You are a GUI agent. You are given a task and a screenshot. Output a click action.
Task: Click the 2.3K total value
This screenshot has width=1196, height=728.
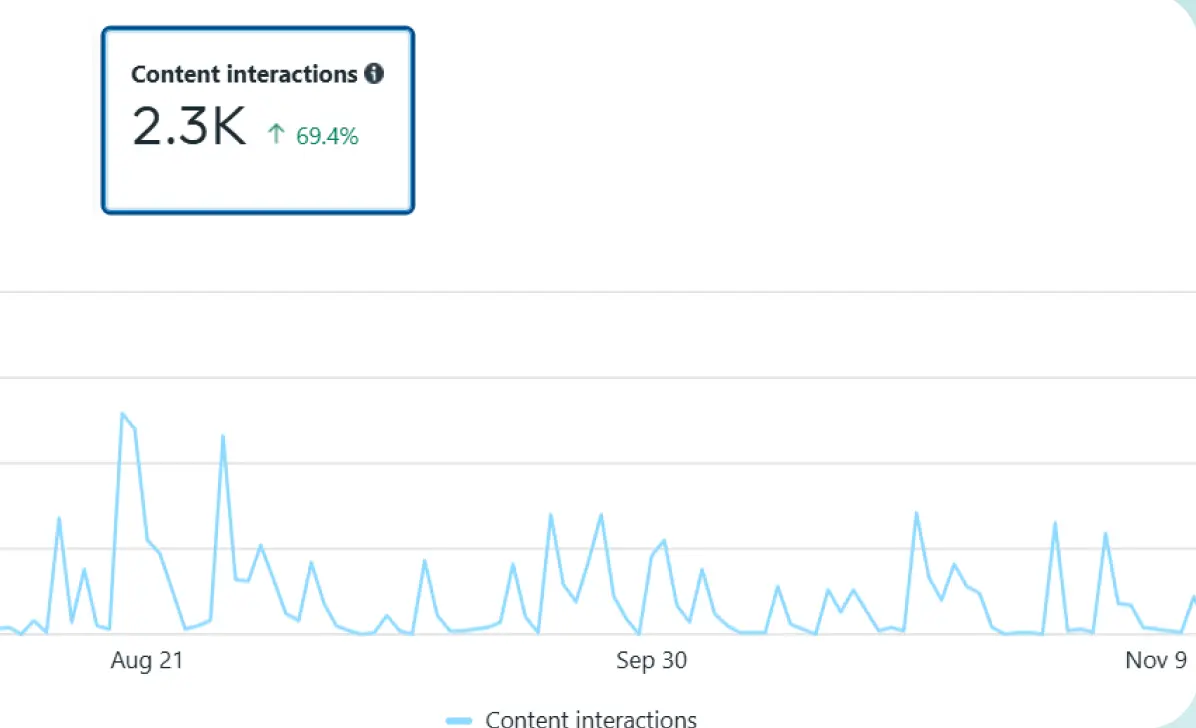pyautogui.click(x=189, y=130)
